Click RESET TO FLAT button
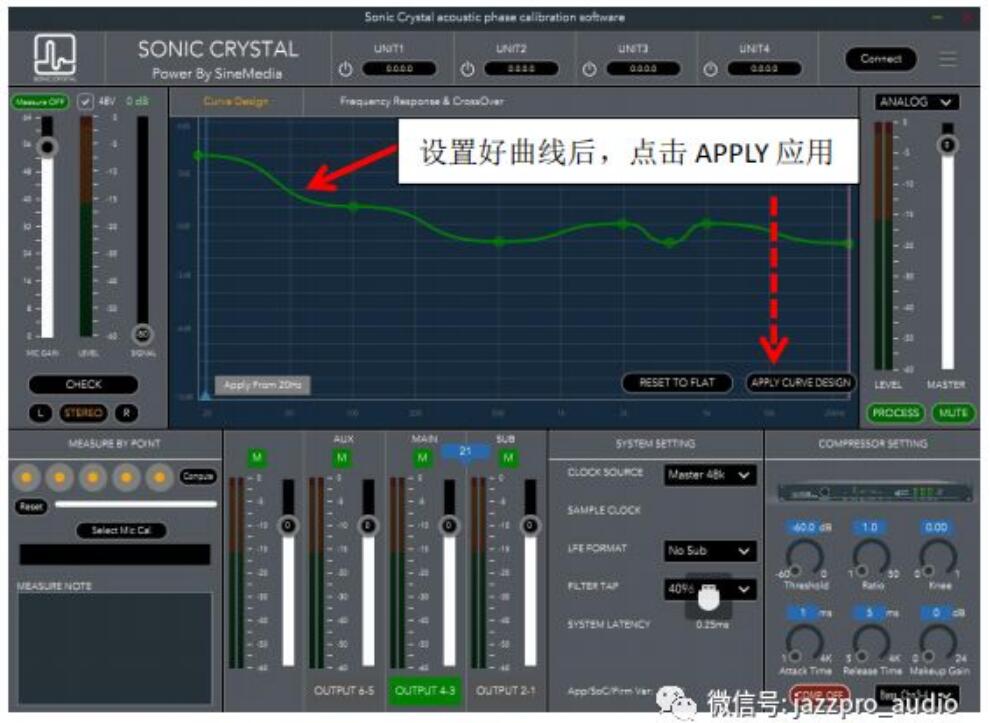Screen dimensions: 990x723 (x=677, y=383)
